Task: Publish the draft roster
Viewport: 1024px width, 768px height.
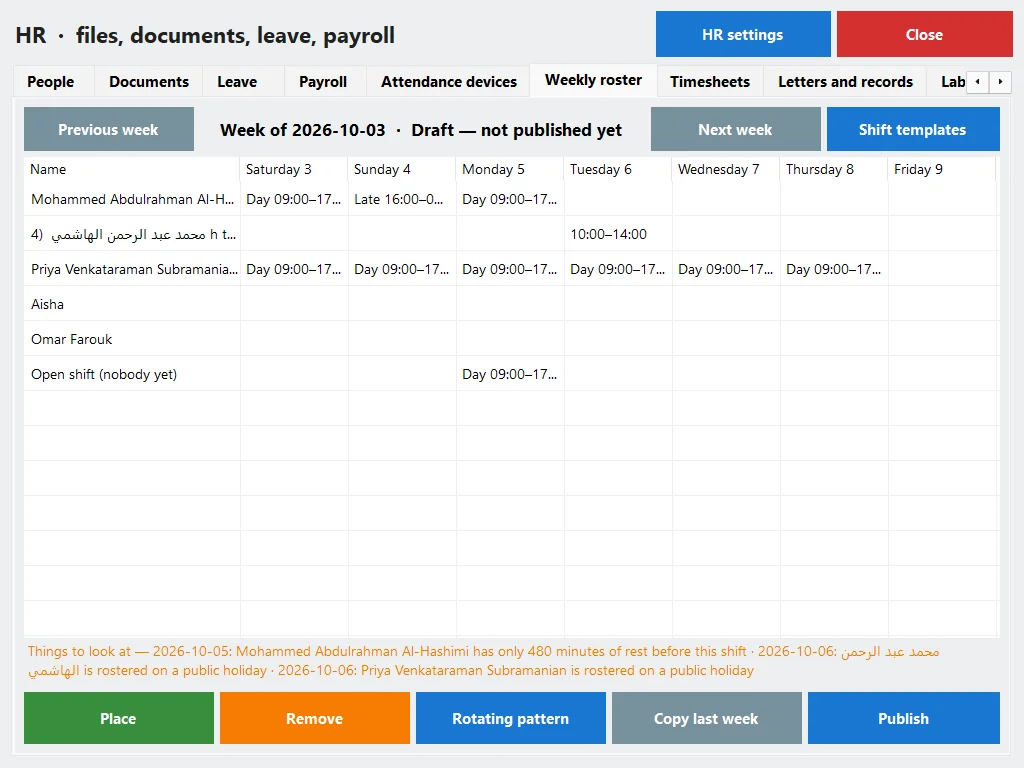Action: coord(904,718)
